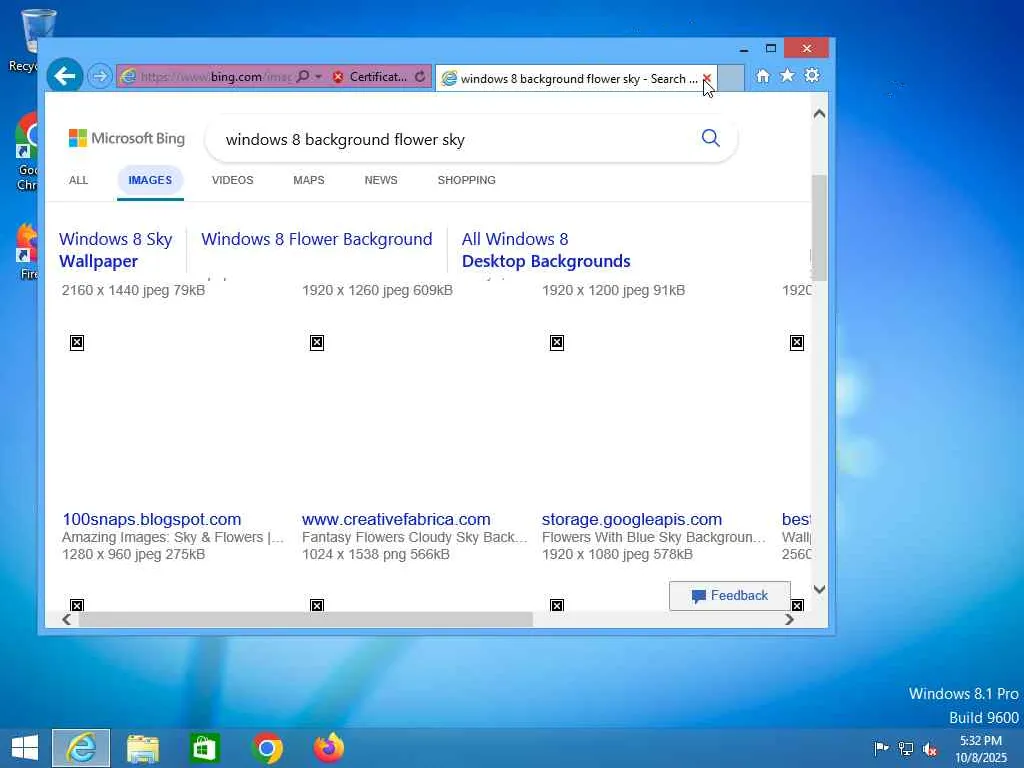This screenshot has height=768, width=1024.
Task: Click the horizontal scrollbar right arrow
Action: (790, 619)
